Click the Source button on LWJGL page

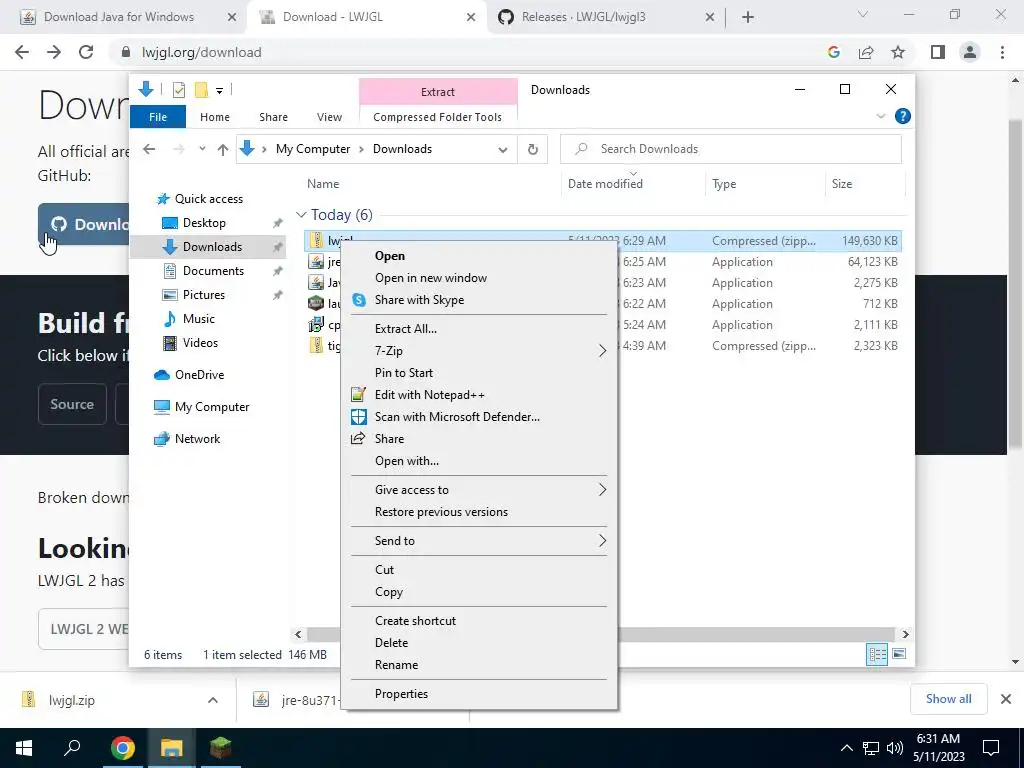72,404
